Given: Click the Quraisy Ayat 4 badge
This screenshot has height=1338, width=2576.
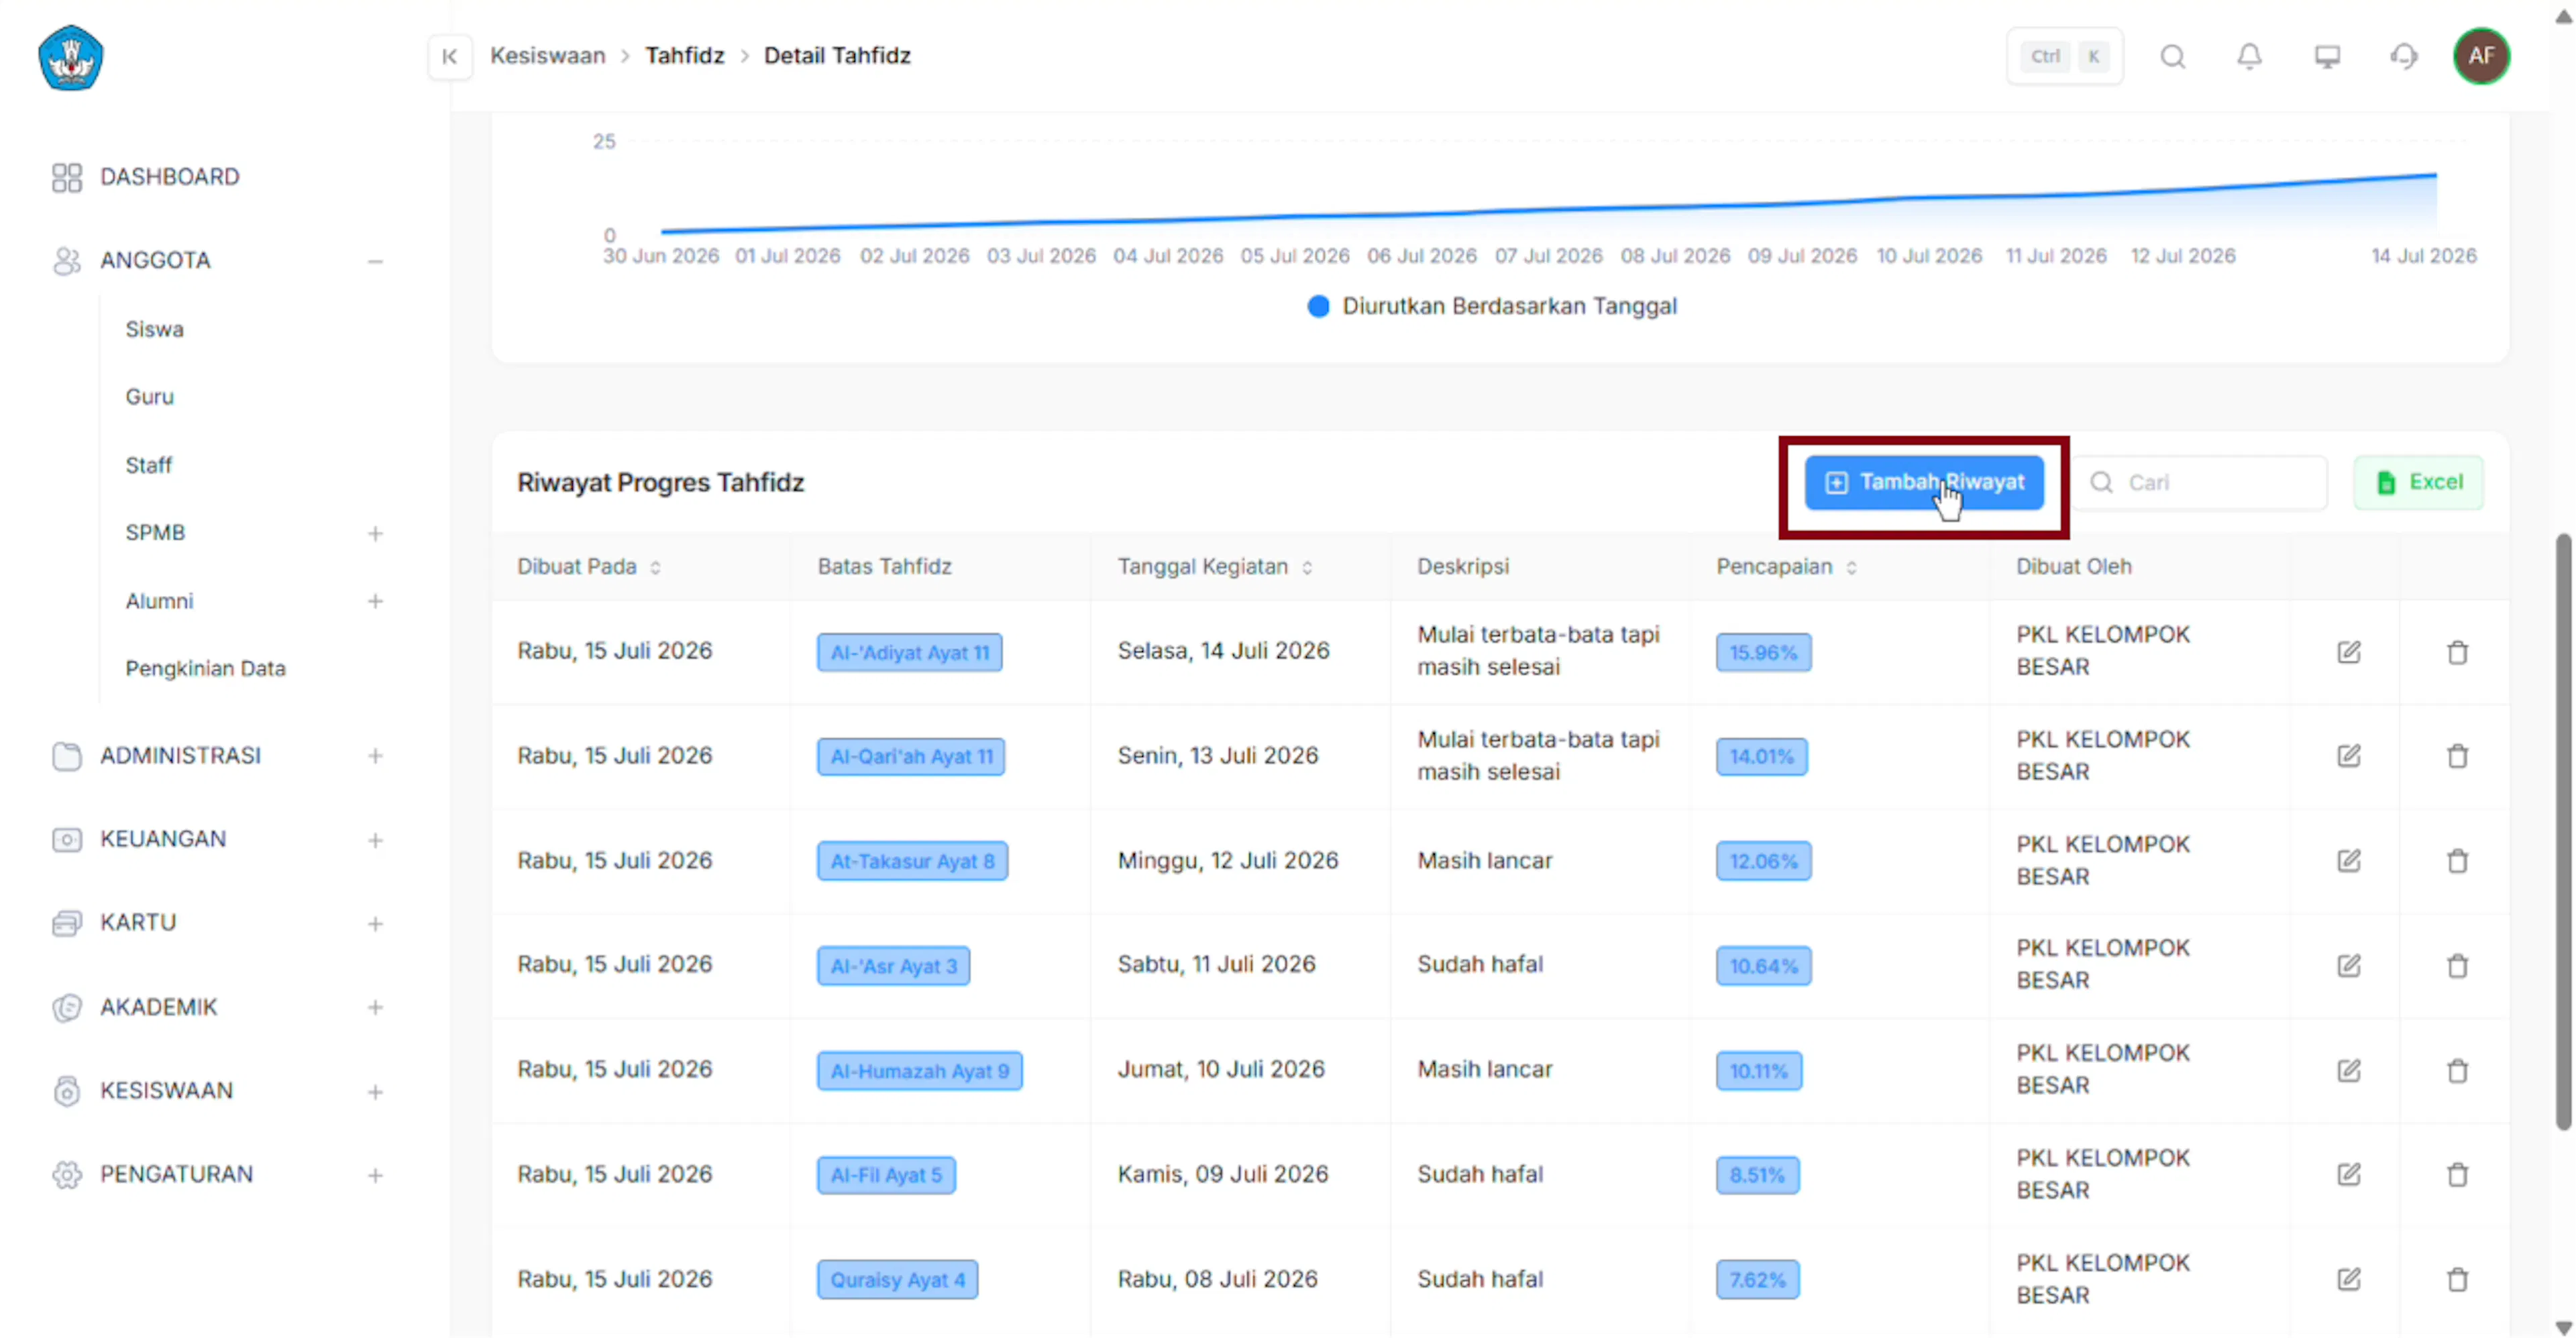Looking at the screenshot, I should click(x=897, y=1280).
